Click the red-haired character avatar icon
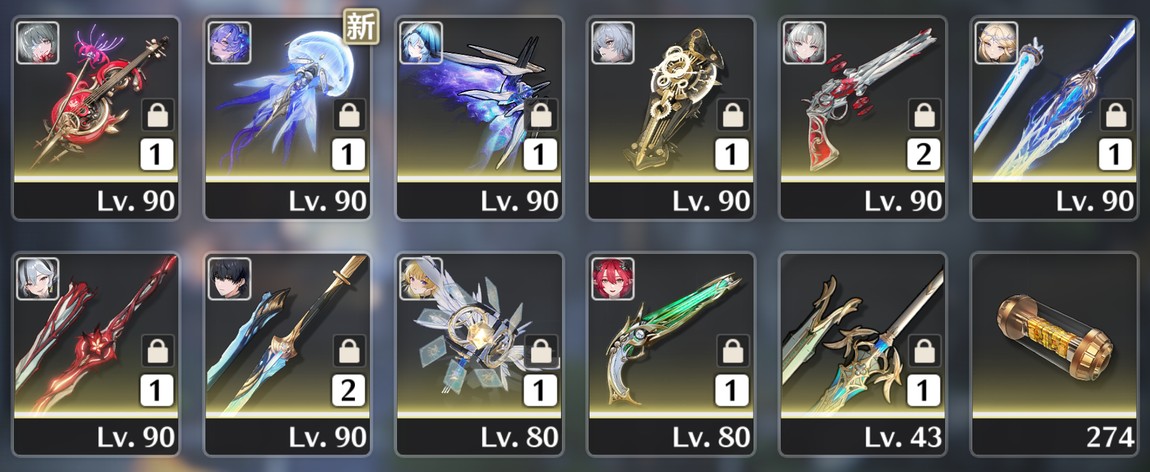1150x472 pixels. pyautogui.click(x=613, y=279)
